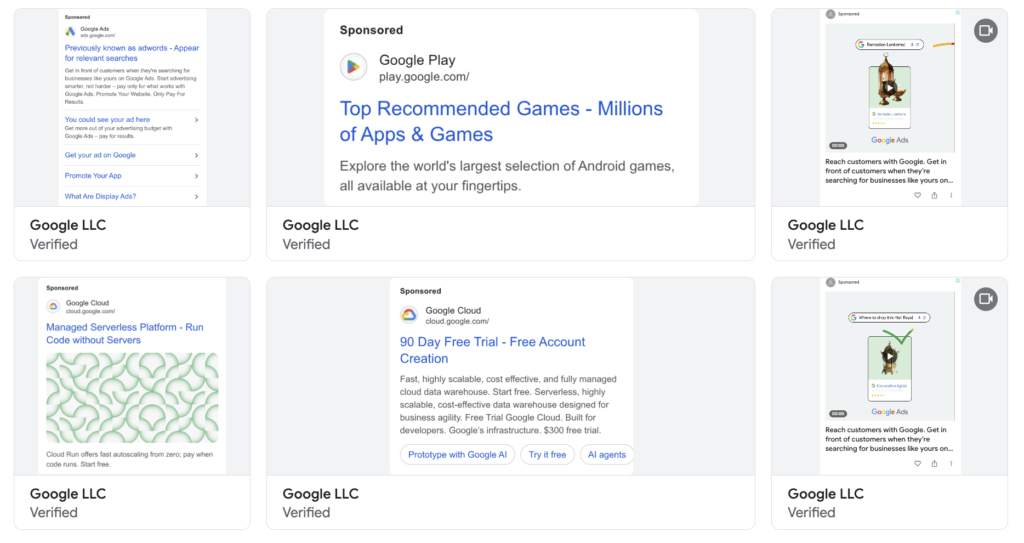
Task: Like the Ramadan Lanterns video ad with the heart icon
Action: coord(917,196)
